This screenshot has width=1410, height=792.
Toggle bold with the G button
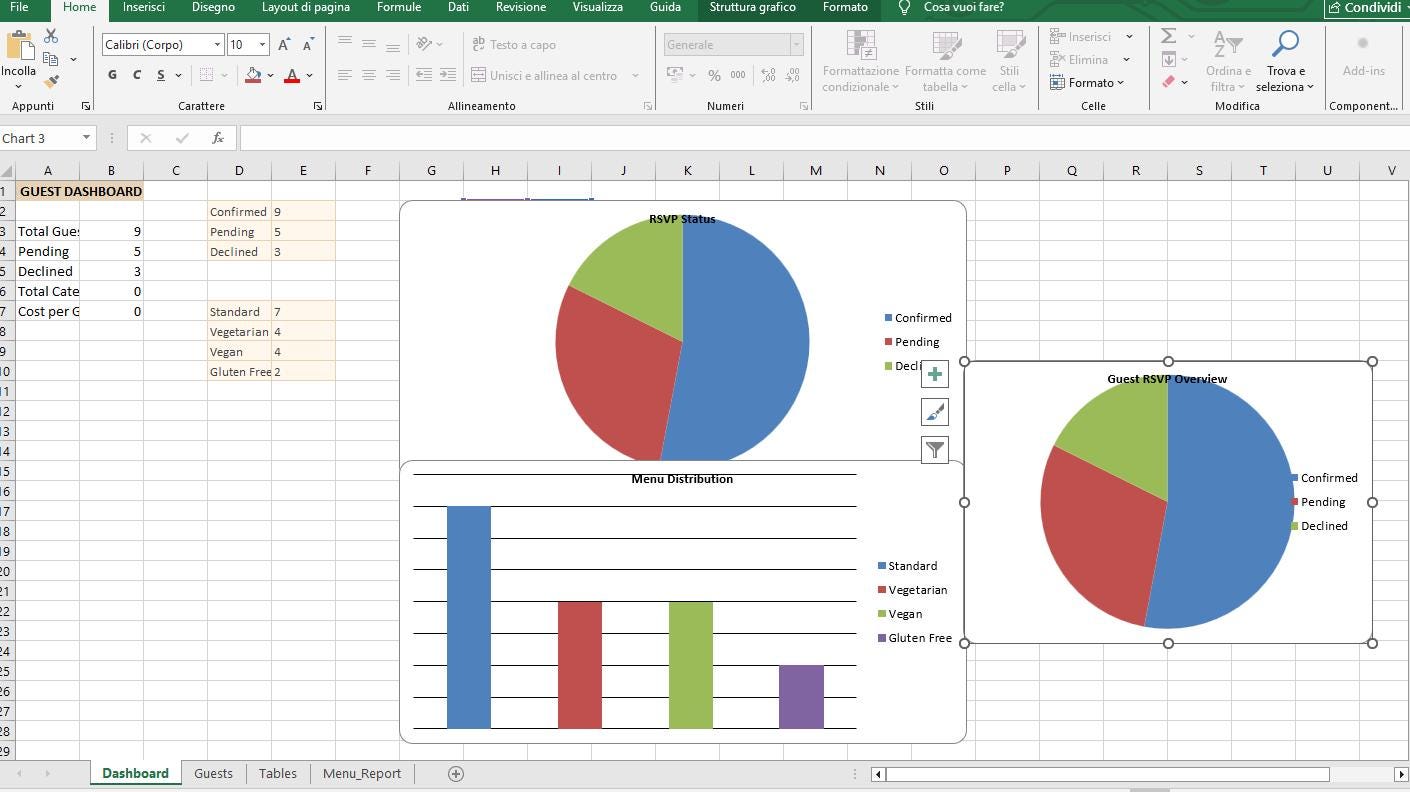pos(111,75)
